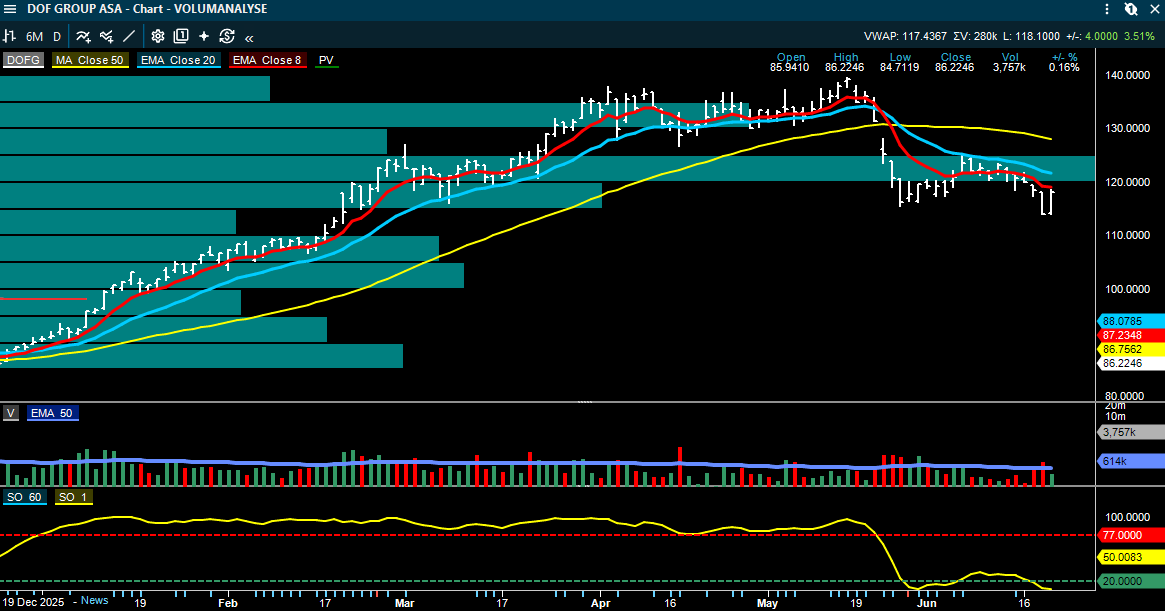Open the add indicator tool
1165x611 pixels.
point(83,36)
